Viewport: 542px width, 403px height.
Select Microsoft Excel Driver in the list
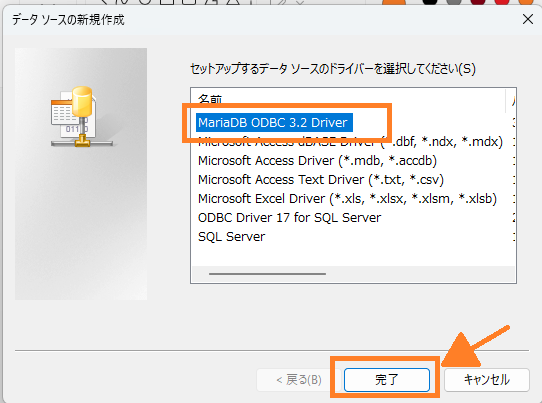(x=347, y=198)
